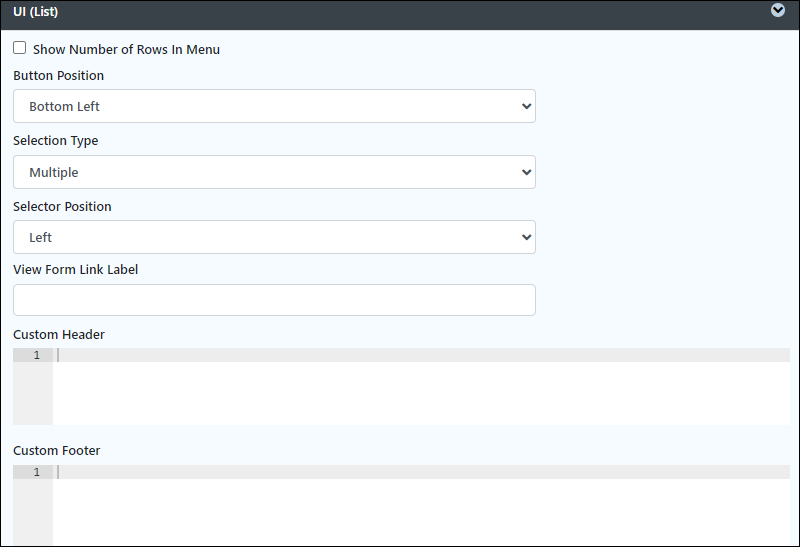This screenshot has height=547, width=800.
Task: Select line number 1 in Custom Footer gutter
Action: click(36, 472)
